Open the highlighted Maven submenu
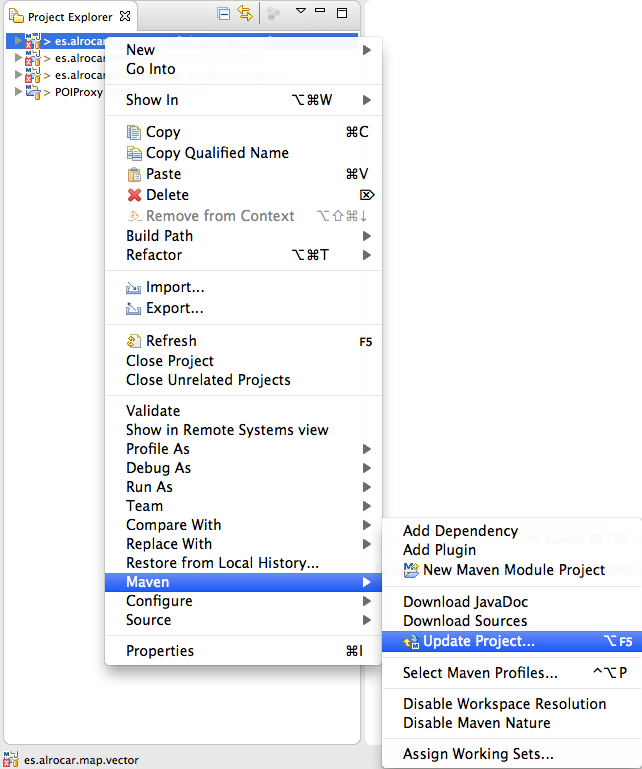 (x=243, y=582)
